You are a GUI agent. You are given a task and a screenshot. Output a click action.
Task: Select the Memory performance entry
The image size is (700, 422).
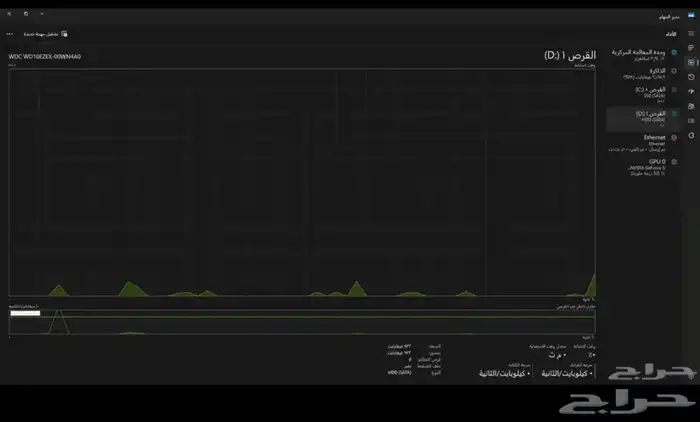[645, 73]
